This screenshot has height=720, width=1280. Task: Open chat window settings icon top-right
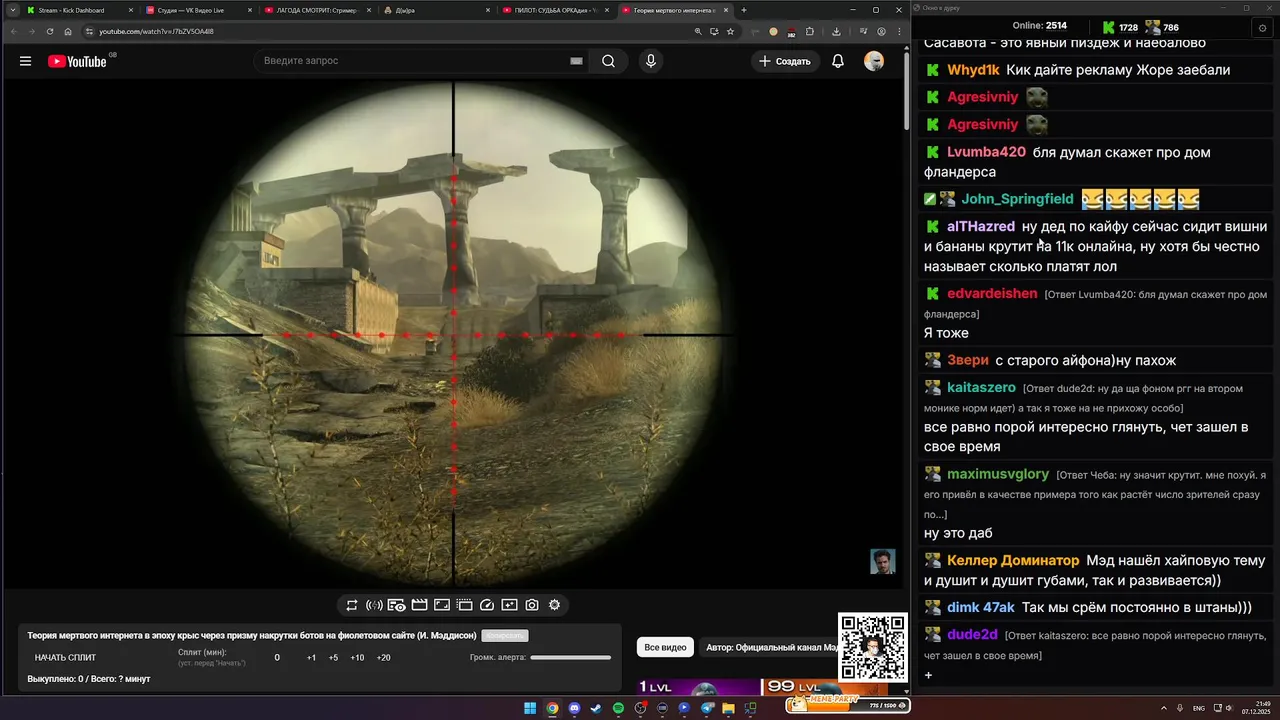pos(1262,28)
